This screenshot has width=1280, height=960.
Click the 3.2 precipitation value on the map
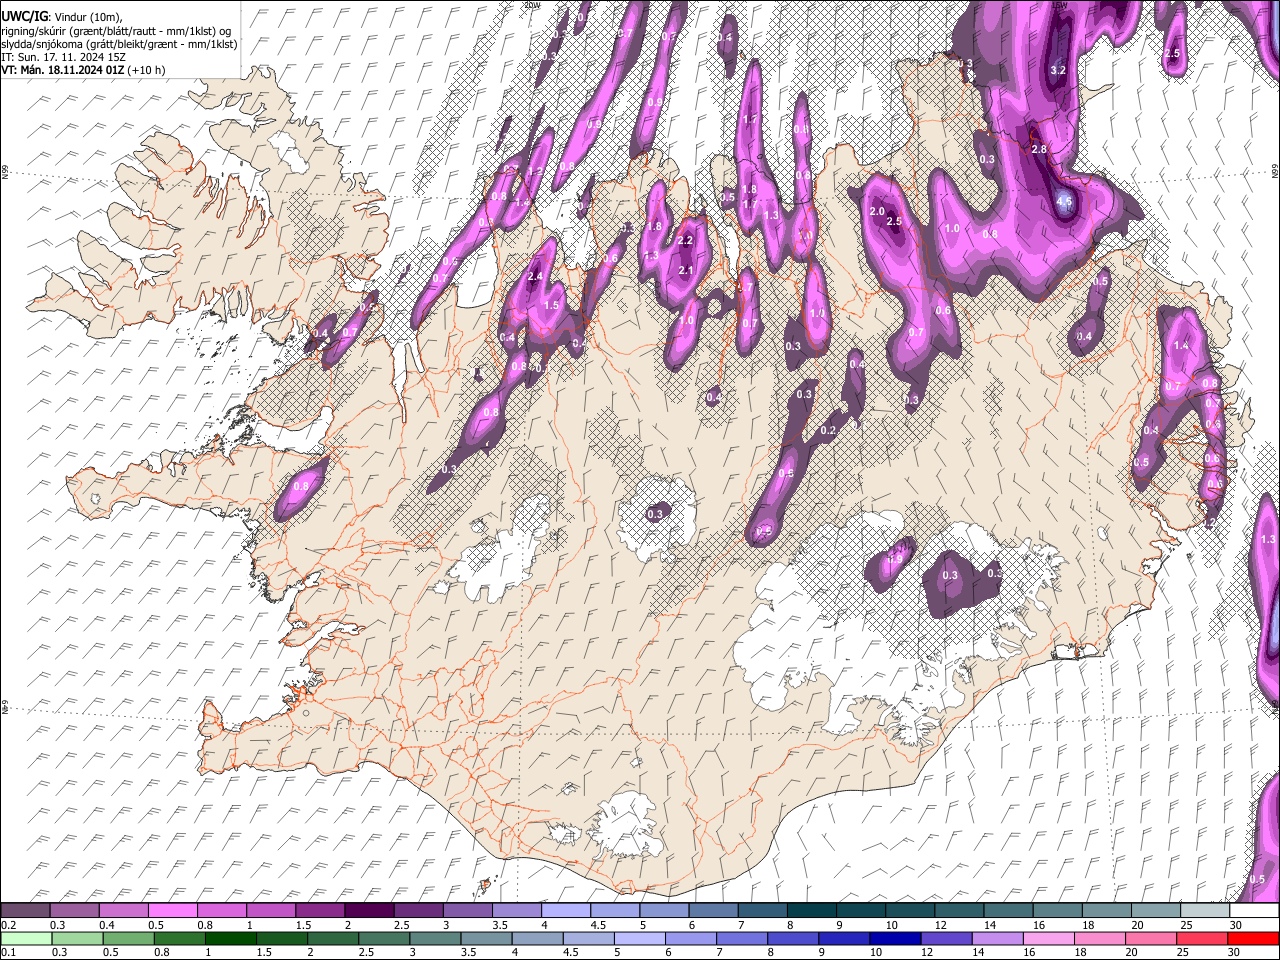pos(1059,70)
